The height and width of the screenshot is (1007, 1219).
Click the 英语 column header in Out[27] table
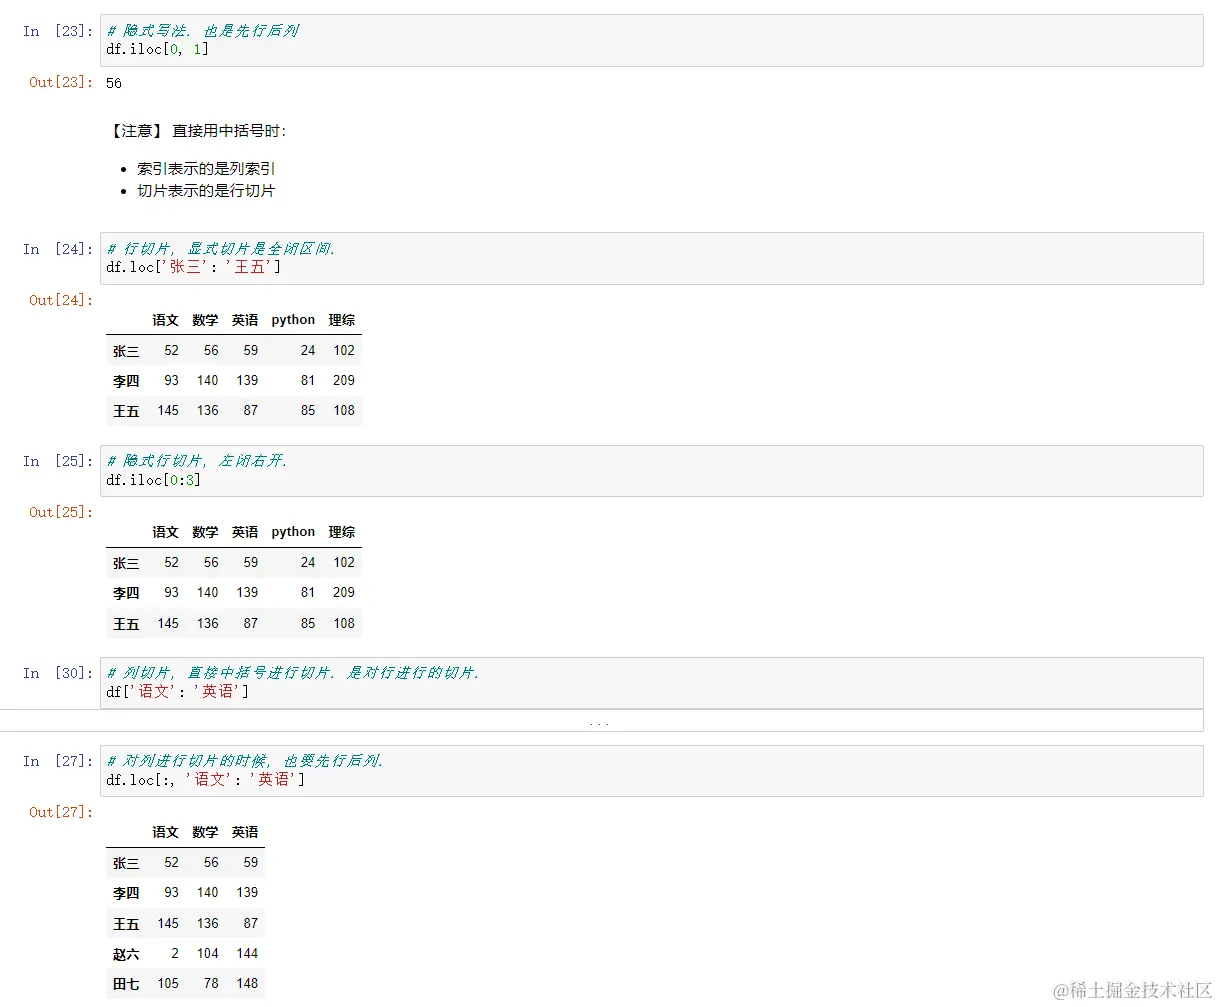[245, 832]
